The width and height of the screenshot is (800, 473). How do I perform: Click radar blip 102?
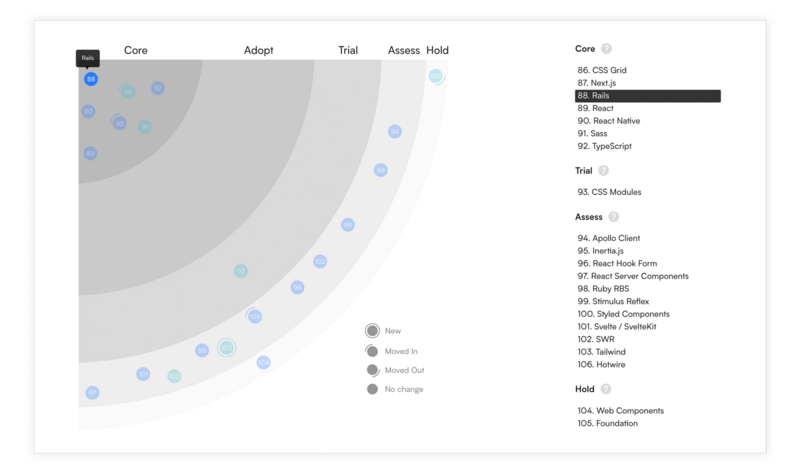tap(320, 261)
